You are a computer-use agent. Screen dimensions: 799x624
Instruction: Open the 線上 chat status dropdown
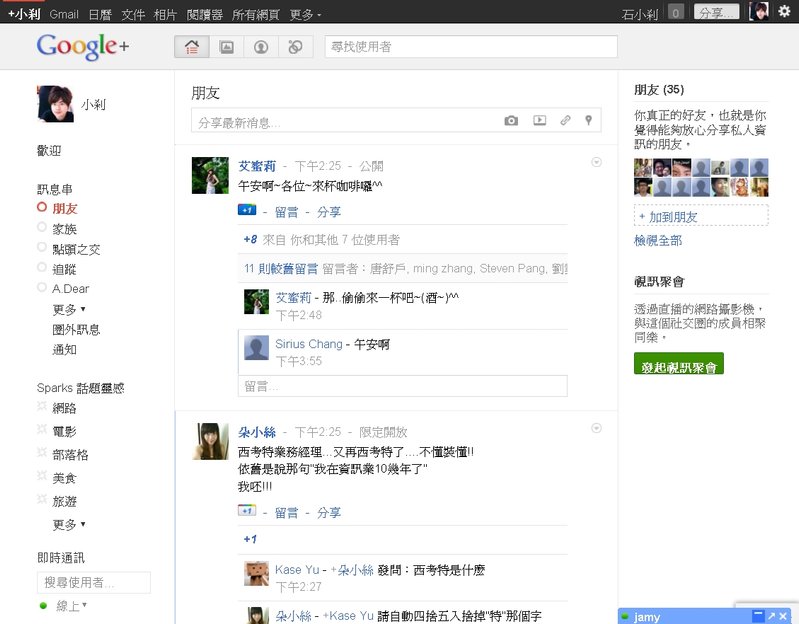tap(71, 606)
